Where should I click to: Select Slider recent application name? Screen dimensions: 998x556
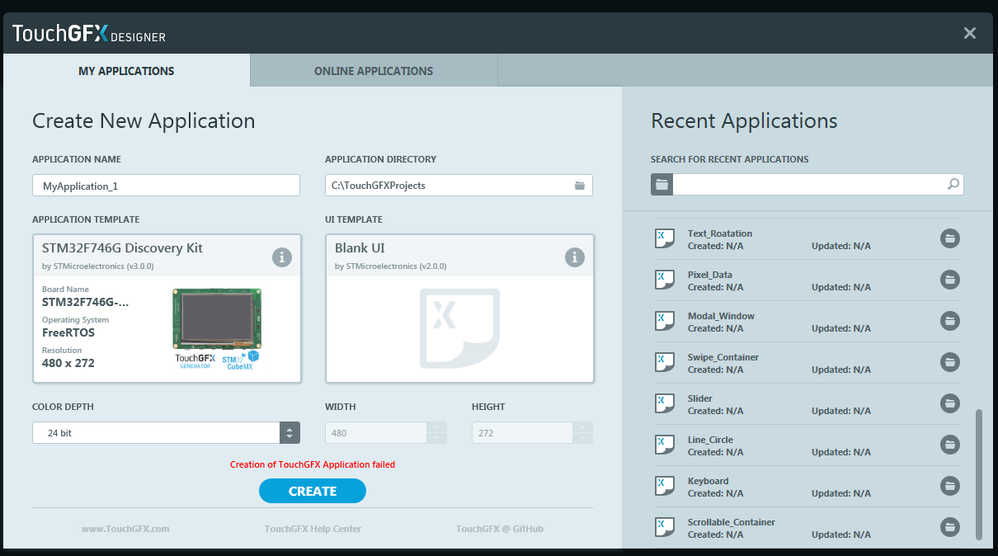click(700, 399)
